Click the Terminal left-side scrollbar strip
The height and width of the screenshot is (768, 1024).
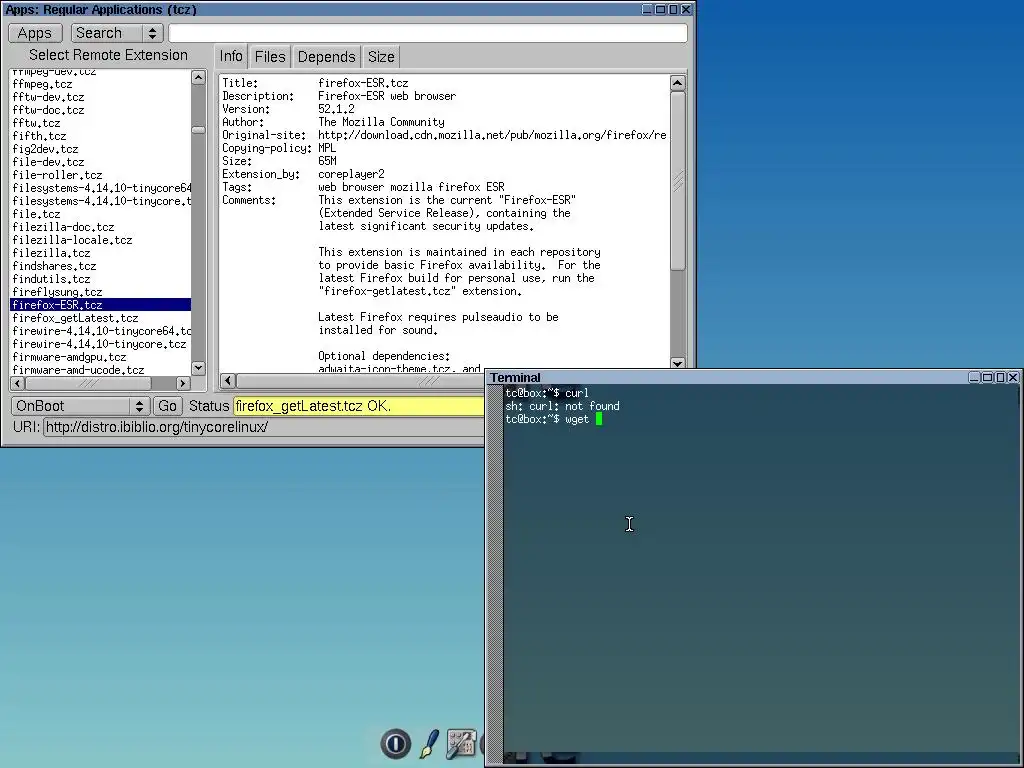[x=494, y=573]
